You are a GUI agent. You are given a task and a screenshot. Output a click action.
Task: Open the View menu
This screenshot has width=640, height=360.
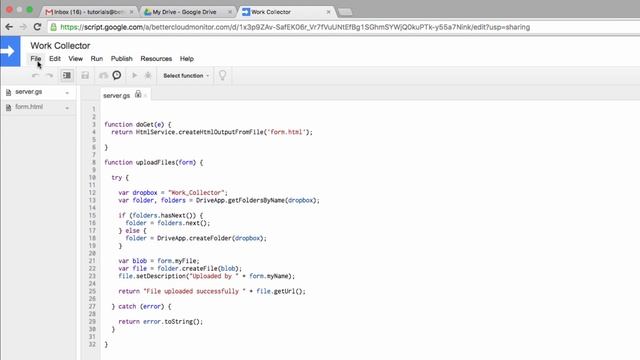click(76, 59)
